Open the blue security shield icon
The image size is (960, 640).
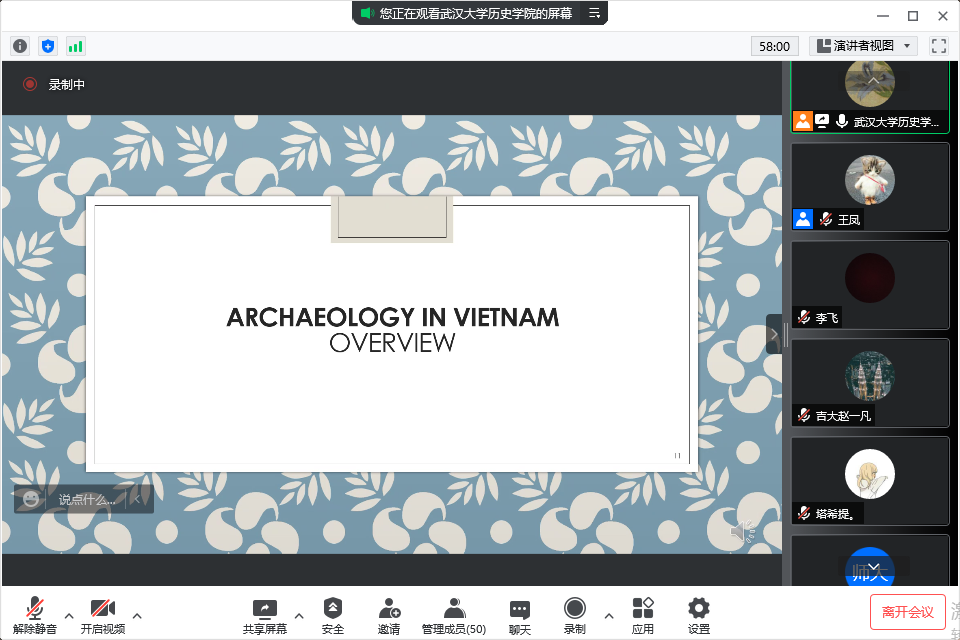pyautogui.click(x=48, y=46)
